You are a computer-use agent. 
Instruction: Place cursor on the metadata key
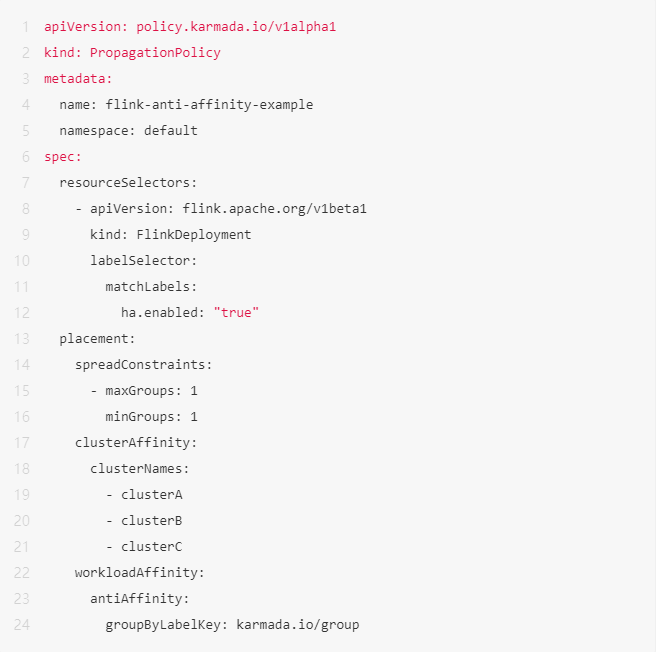(78, 78)
